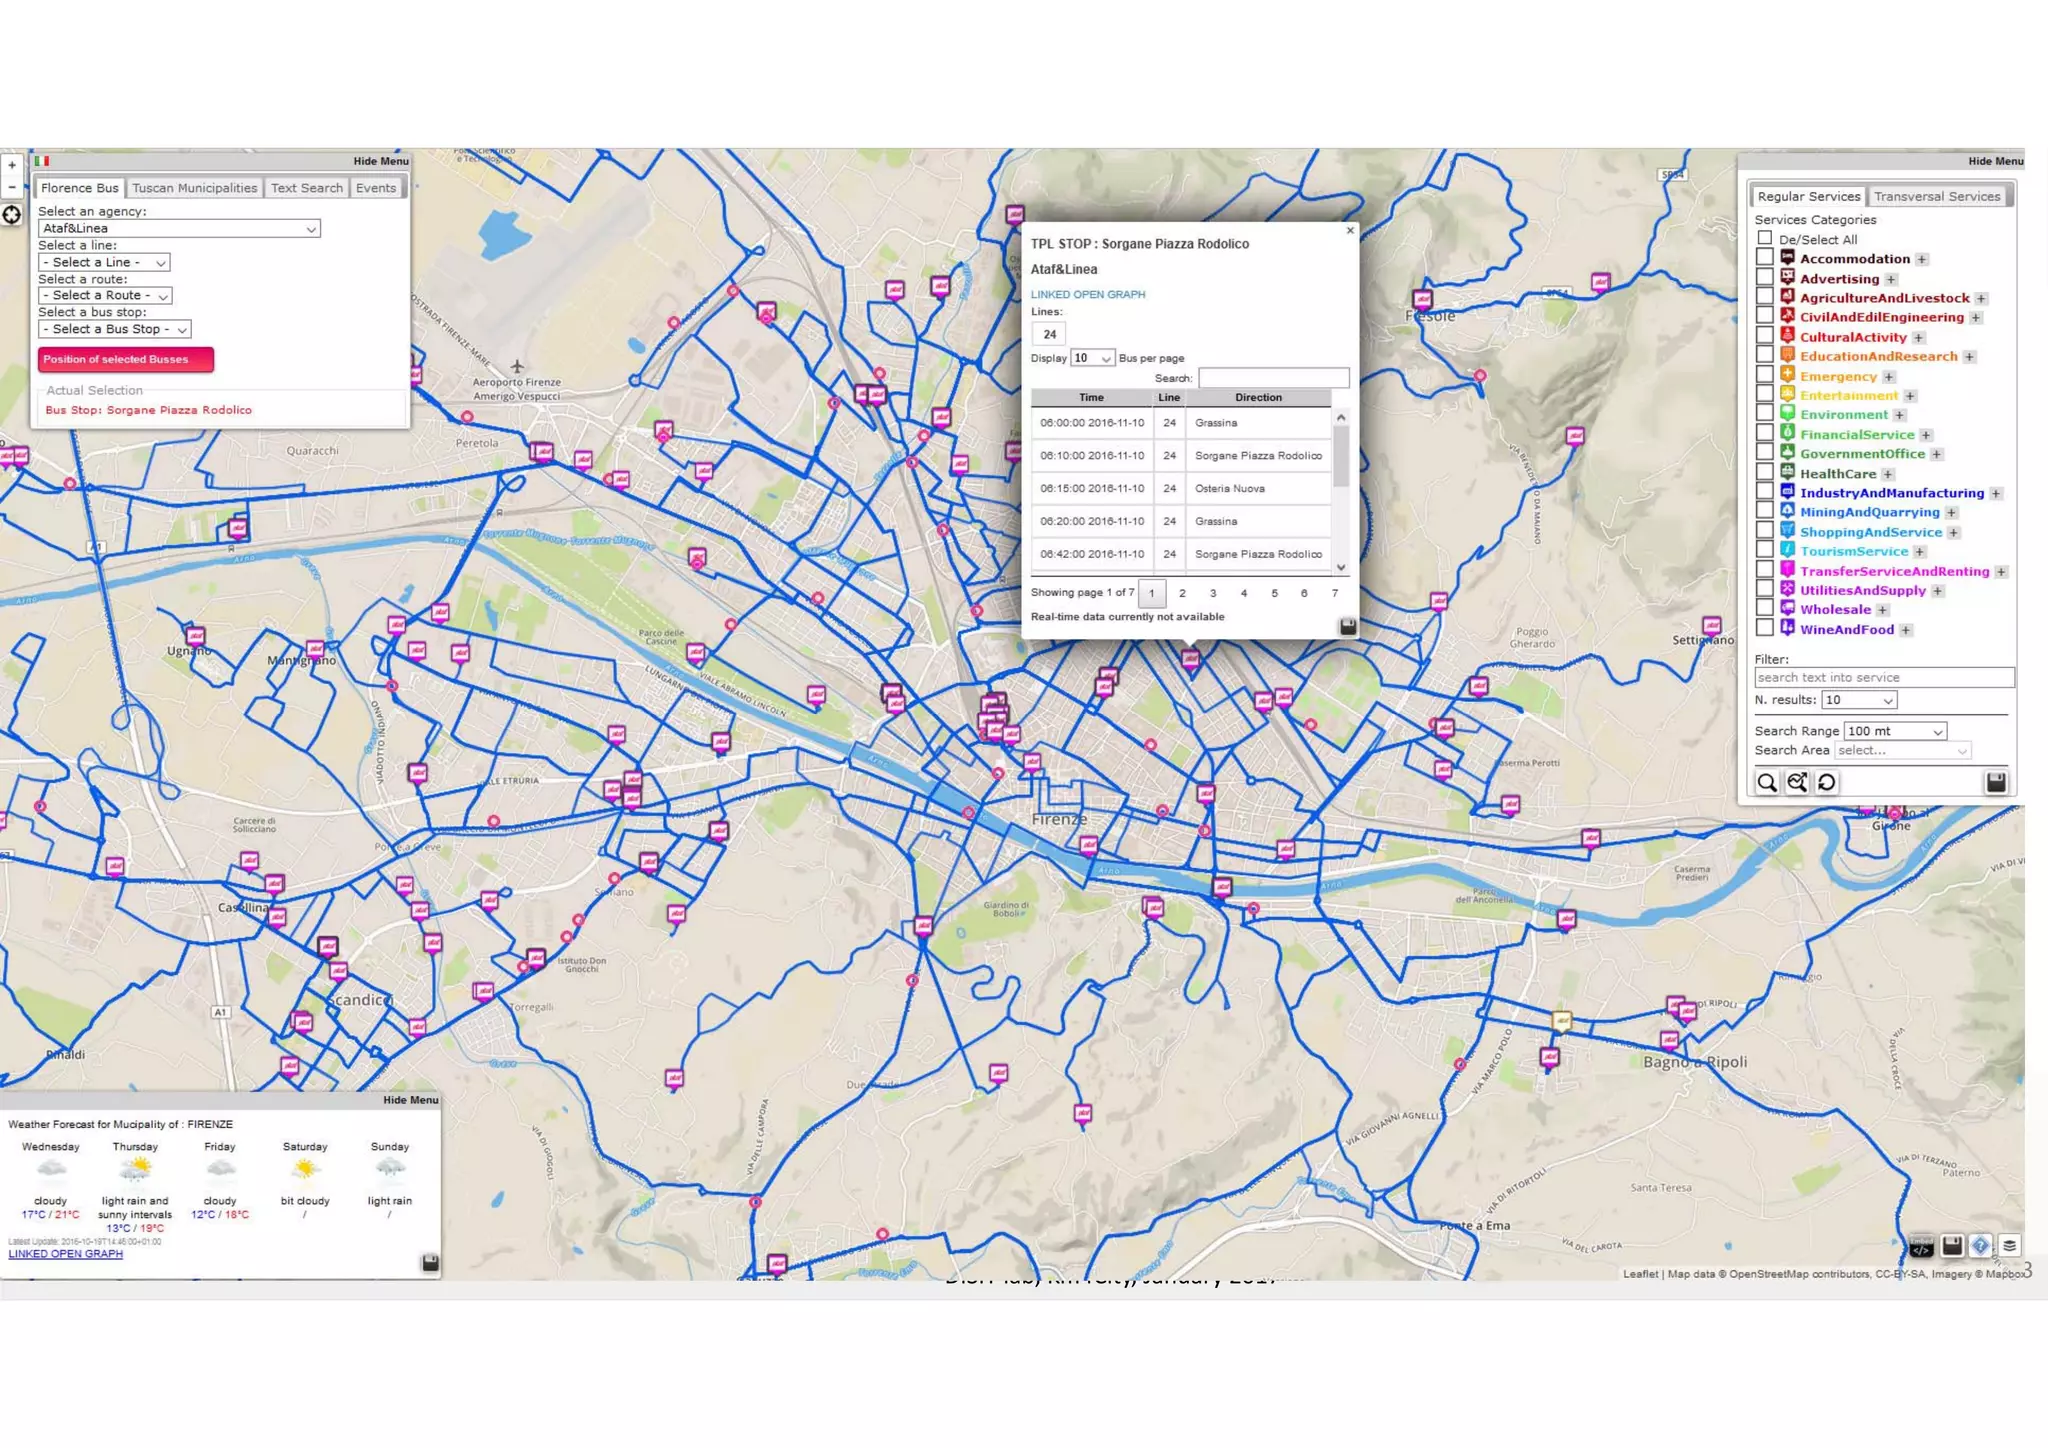The width and height of the screenshot is (2048, 1448).
Task: Open the Transversal Services tab
Action: [1936, 197]
